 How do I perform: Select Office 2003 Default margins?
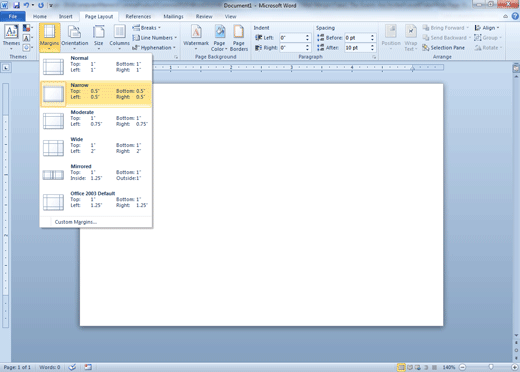(x=96, y=201)
